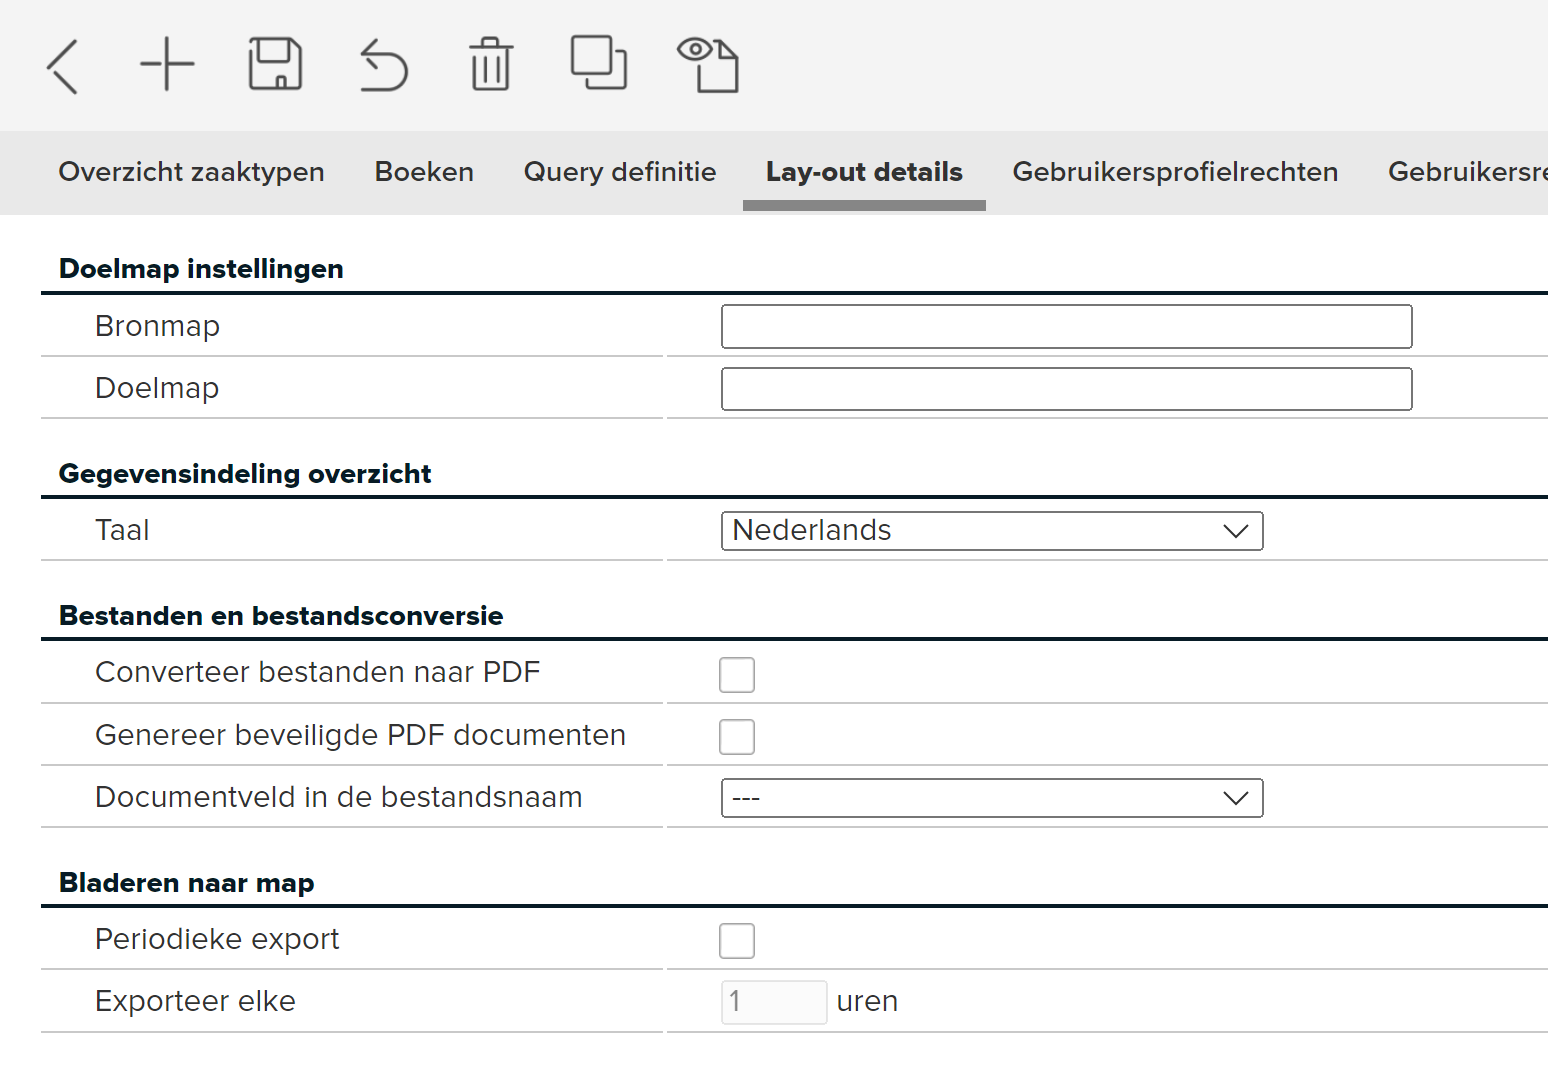Open the Taal dropdown showing Nederlands
This screenshot has height=1078, width=1548.
point(992,531)
